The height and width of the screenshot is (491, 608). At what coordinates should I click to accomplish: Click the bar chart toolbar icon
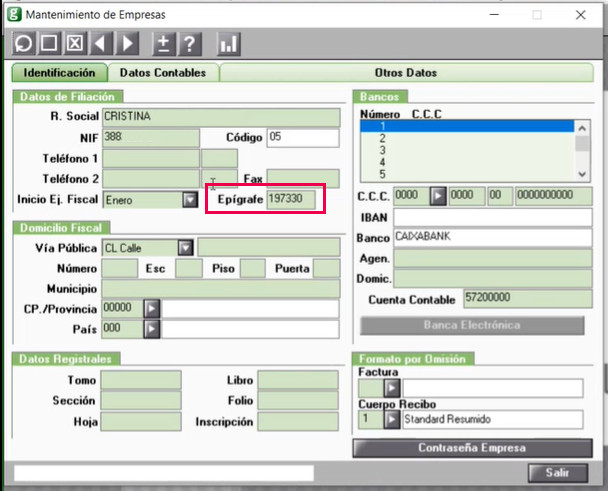[x=228, y=43]
